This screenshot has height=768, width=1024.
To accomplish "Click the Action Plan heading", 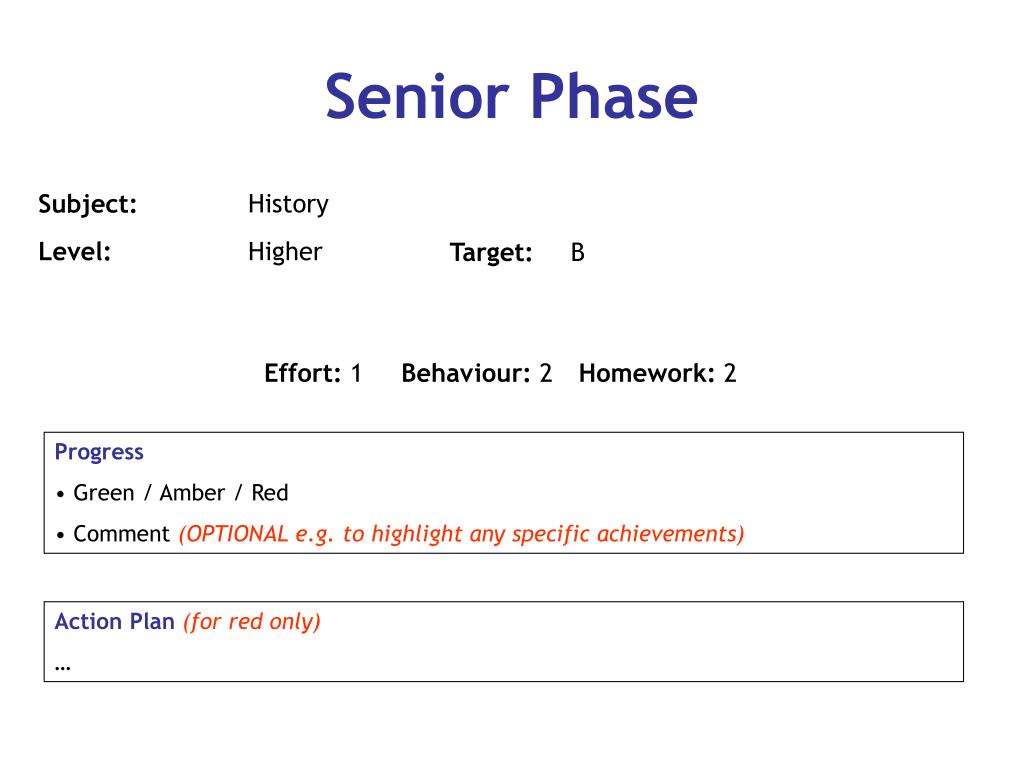I will [114, 621].
